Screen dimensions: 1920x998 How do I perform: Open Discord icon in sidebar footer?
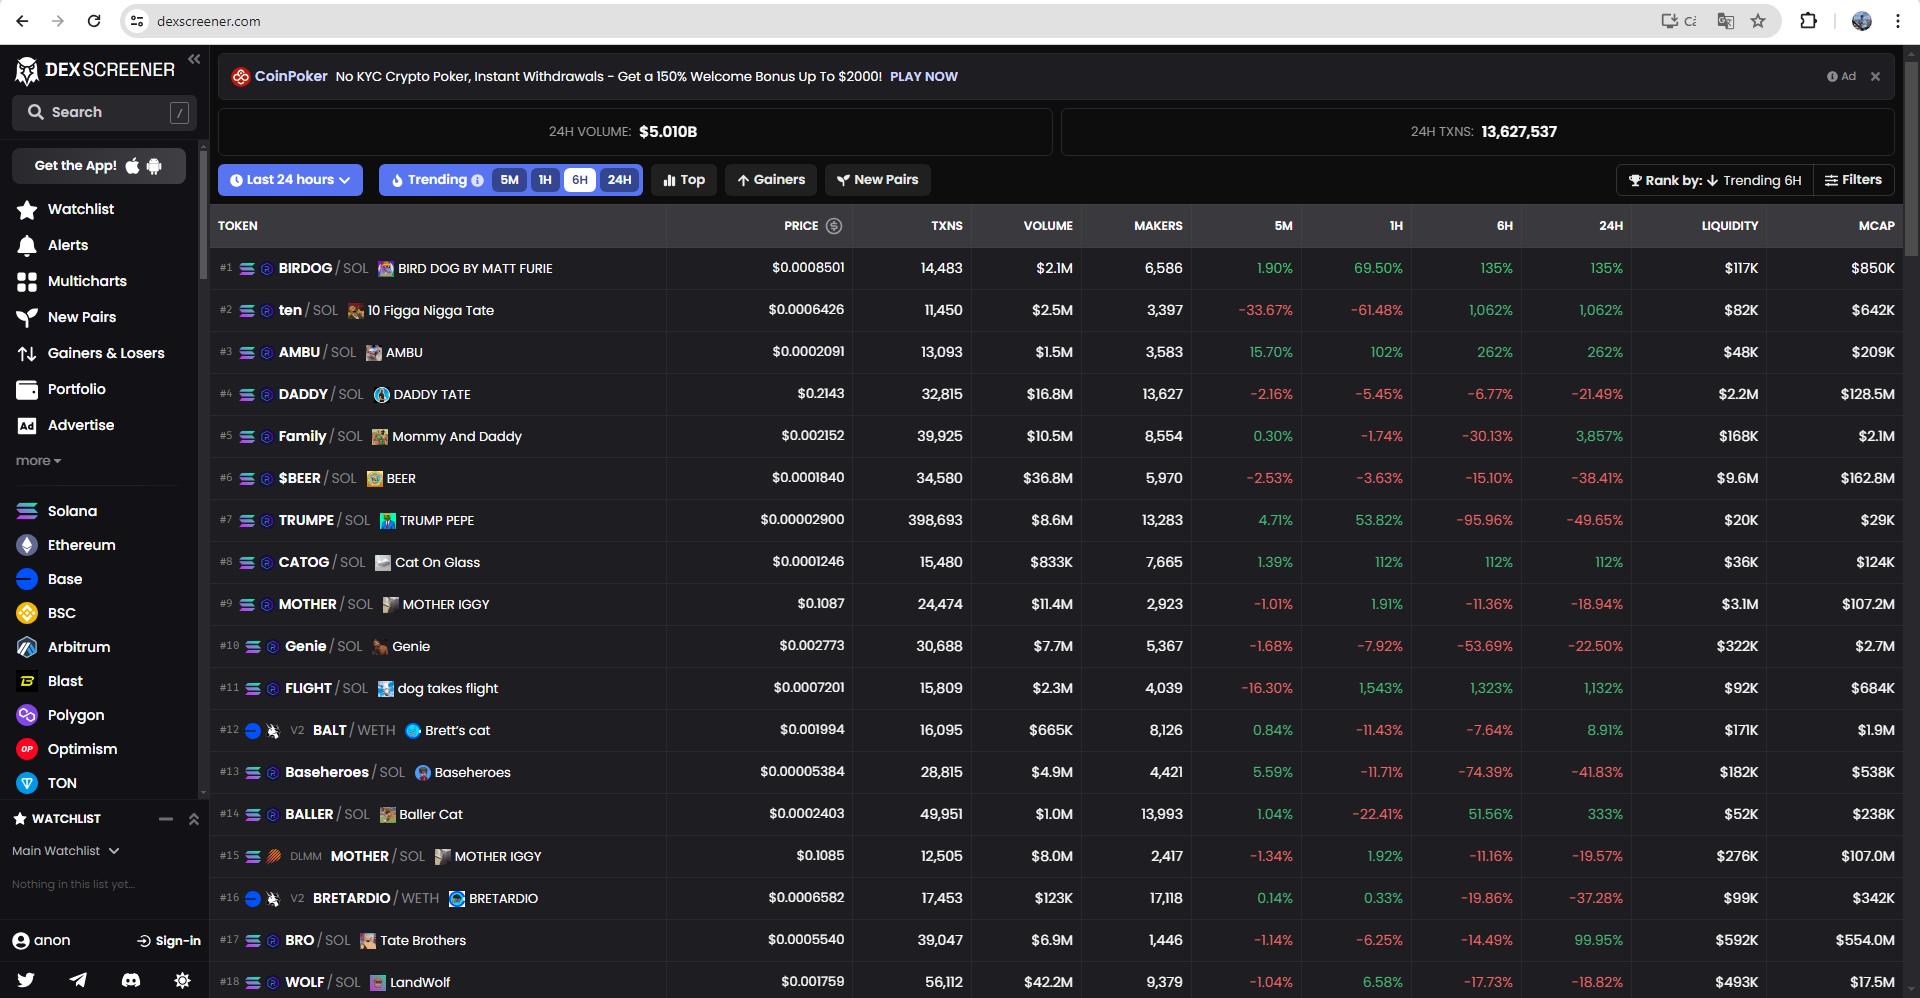point(130,980)
